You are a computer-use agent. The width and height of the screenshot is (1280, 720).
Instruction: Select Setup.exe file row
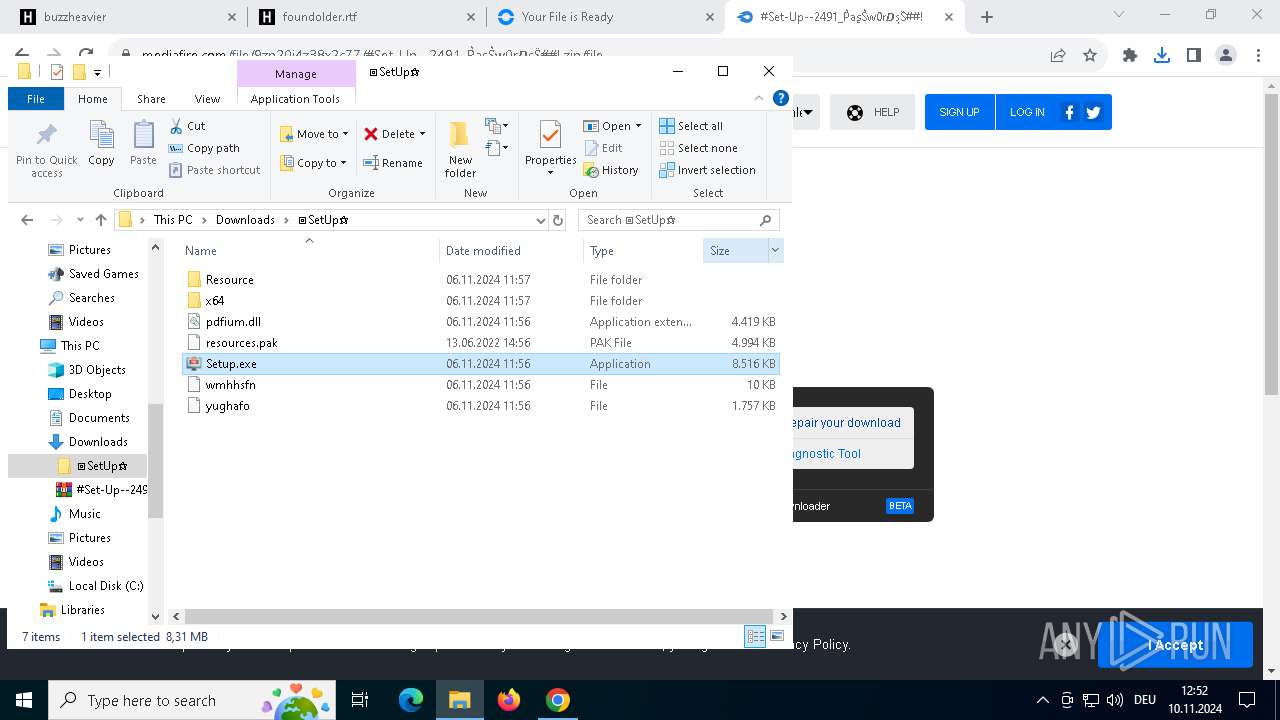click(x=480, y=364)
